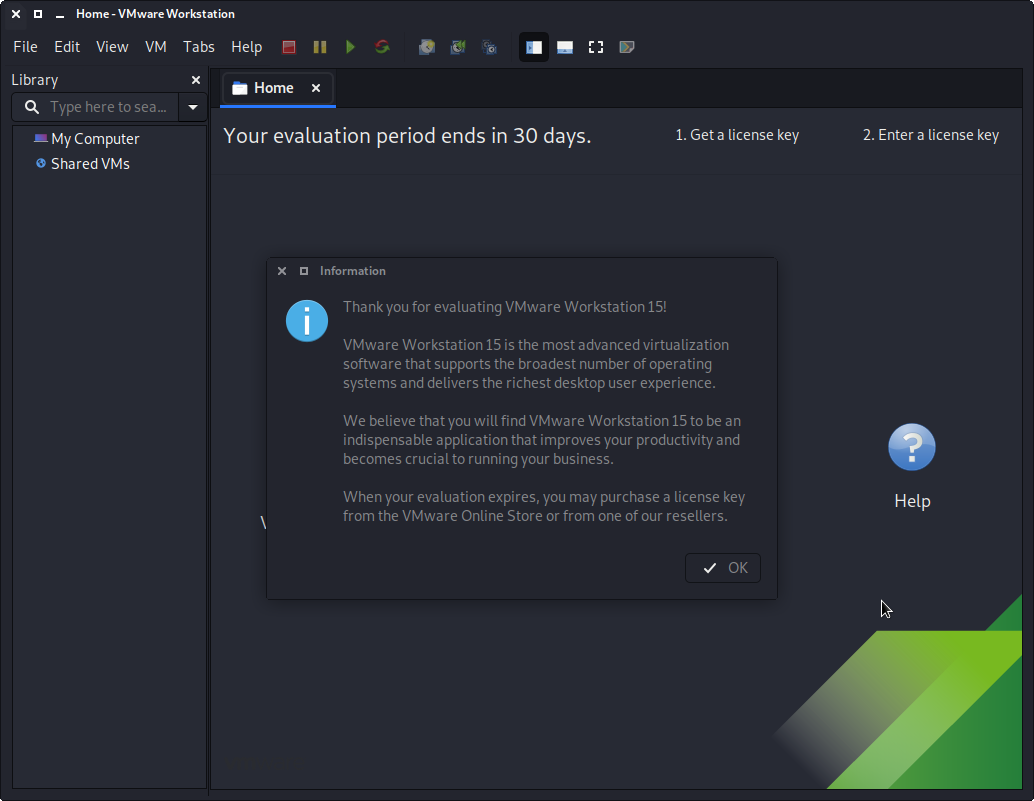Click the Unity mode toolbar icon

pos(627,47)
